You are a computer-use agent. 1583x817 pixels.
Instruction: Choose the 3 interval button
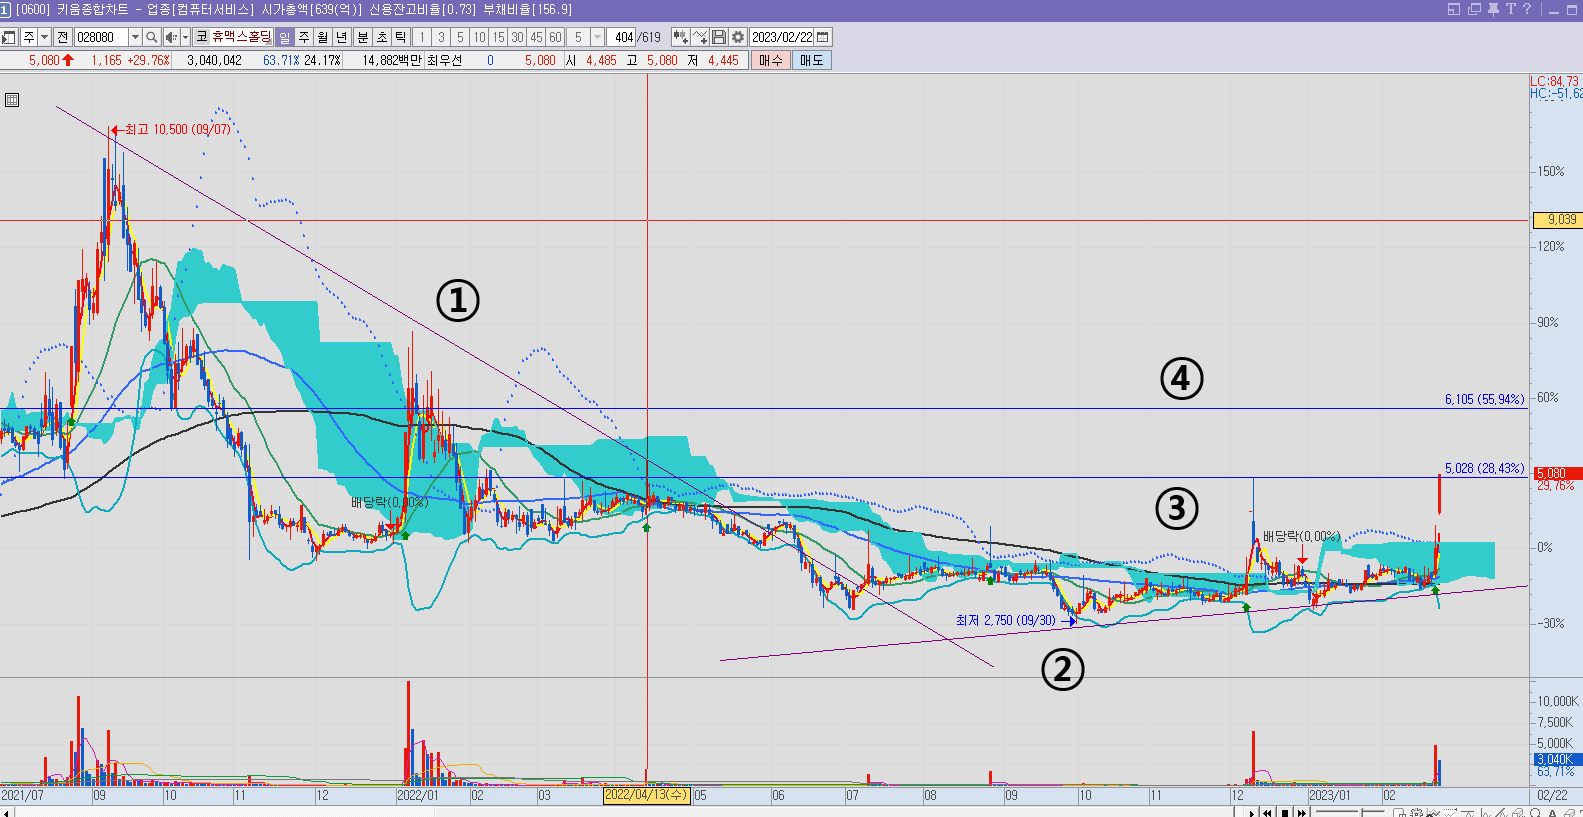coord(441,37)
